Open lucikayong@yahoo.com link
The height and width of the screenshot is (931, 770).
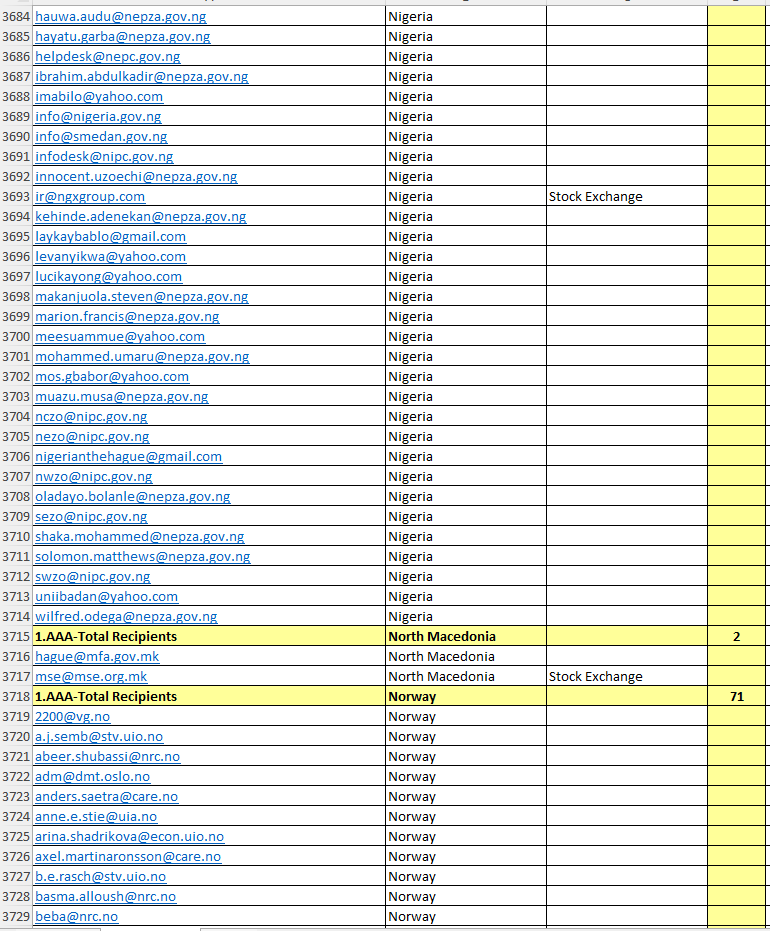tap(108, 277)
